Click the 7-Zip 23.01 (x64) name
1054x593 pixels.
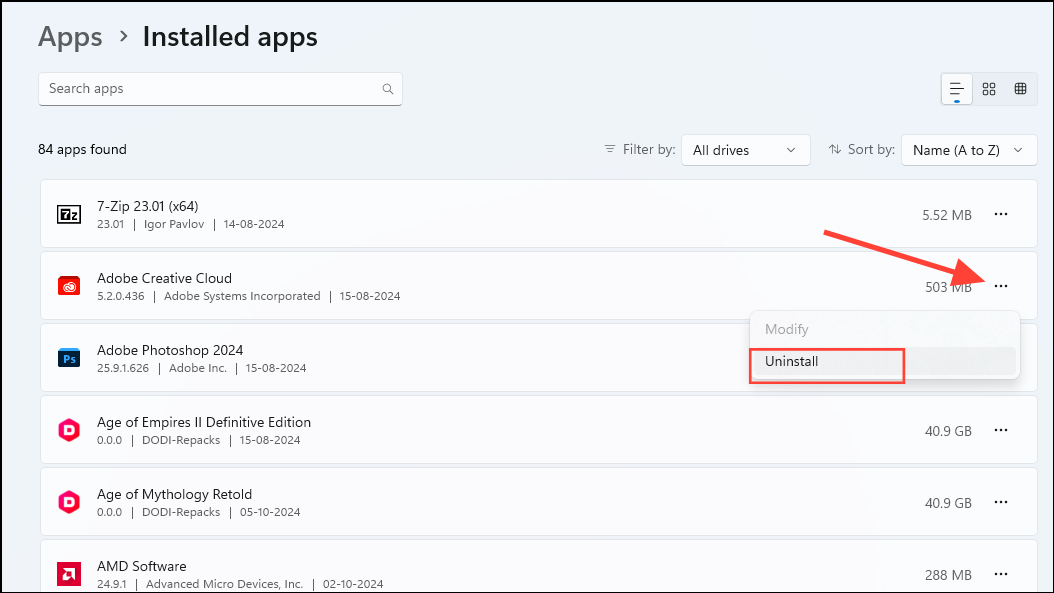[x=147, y=206]
